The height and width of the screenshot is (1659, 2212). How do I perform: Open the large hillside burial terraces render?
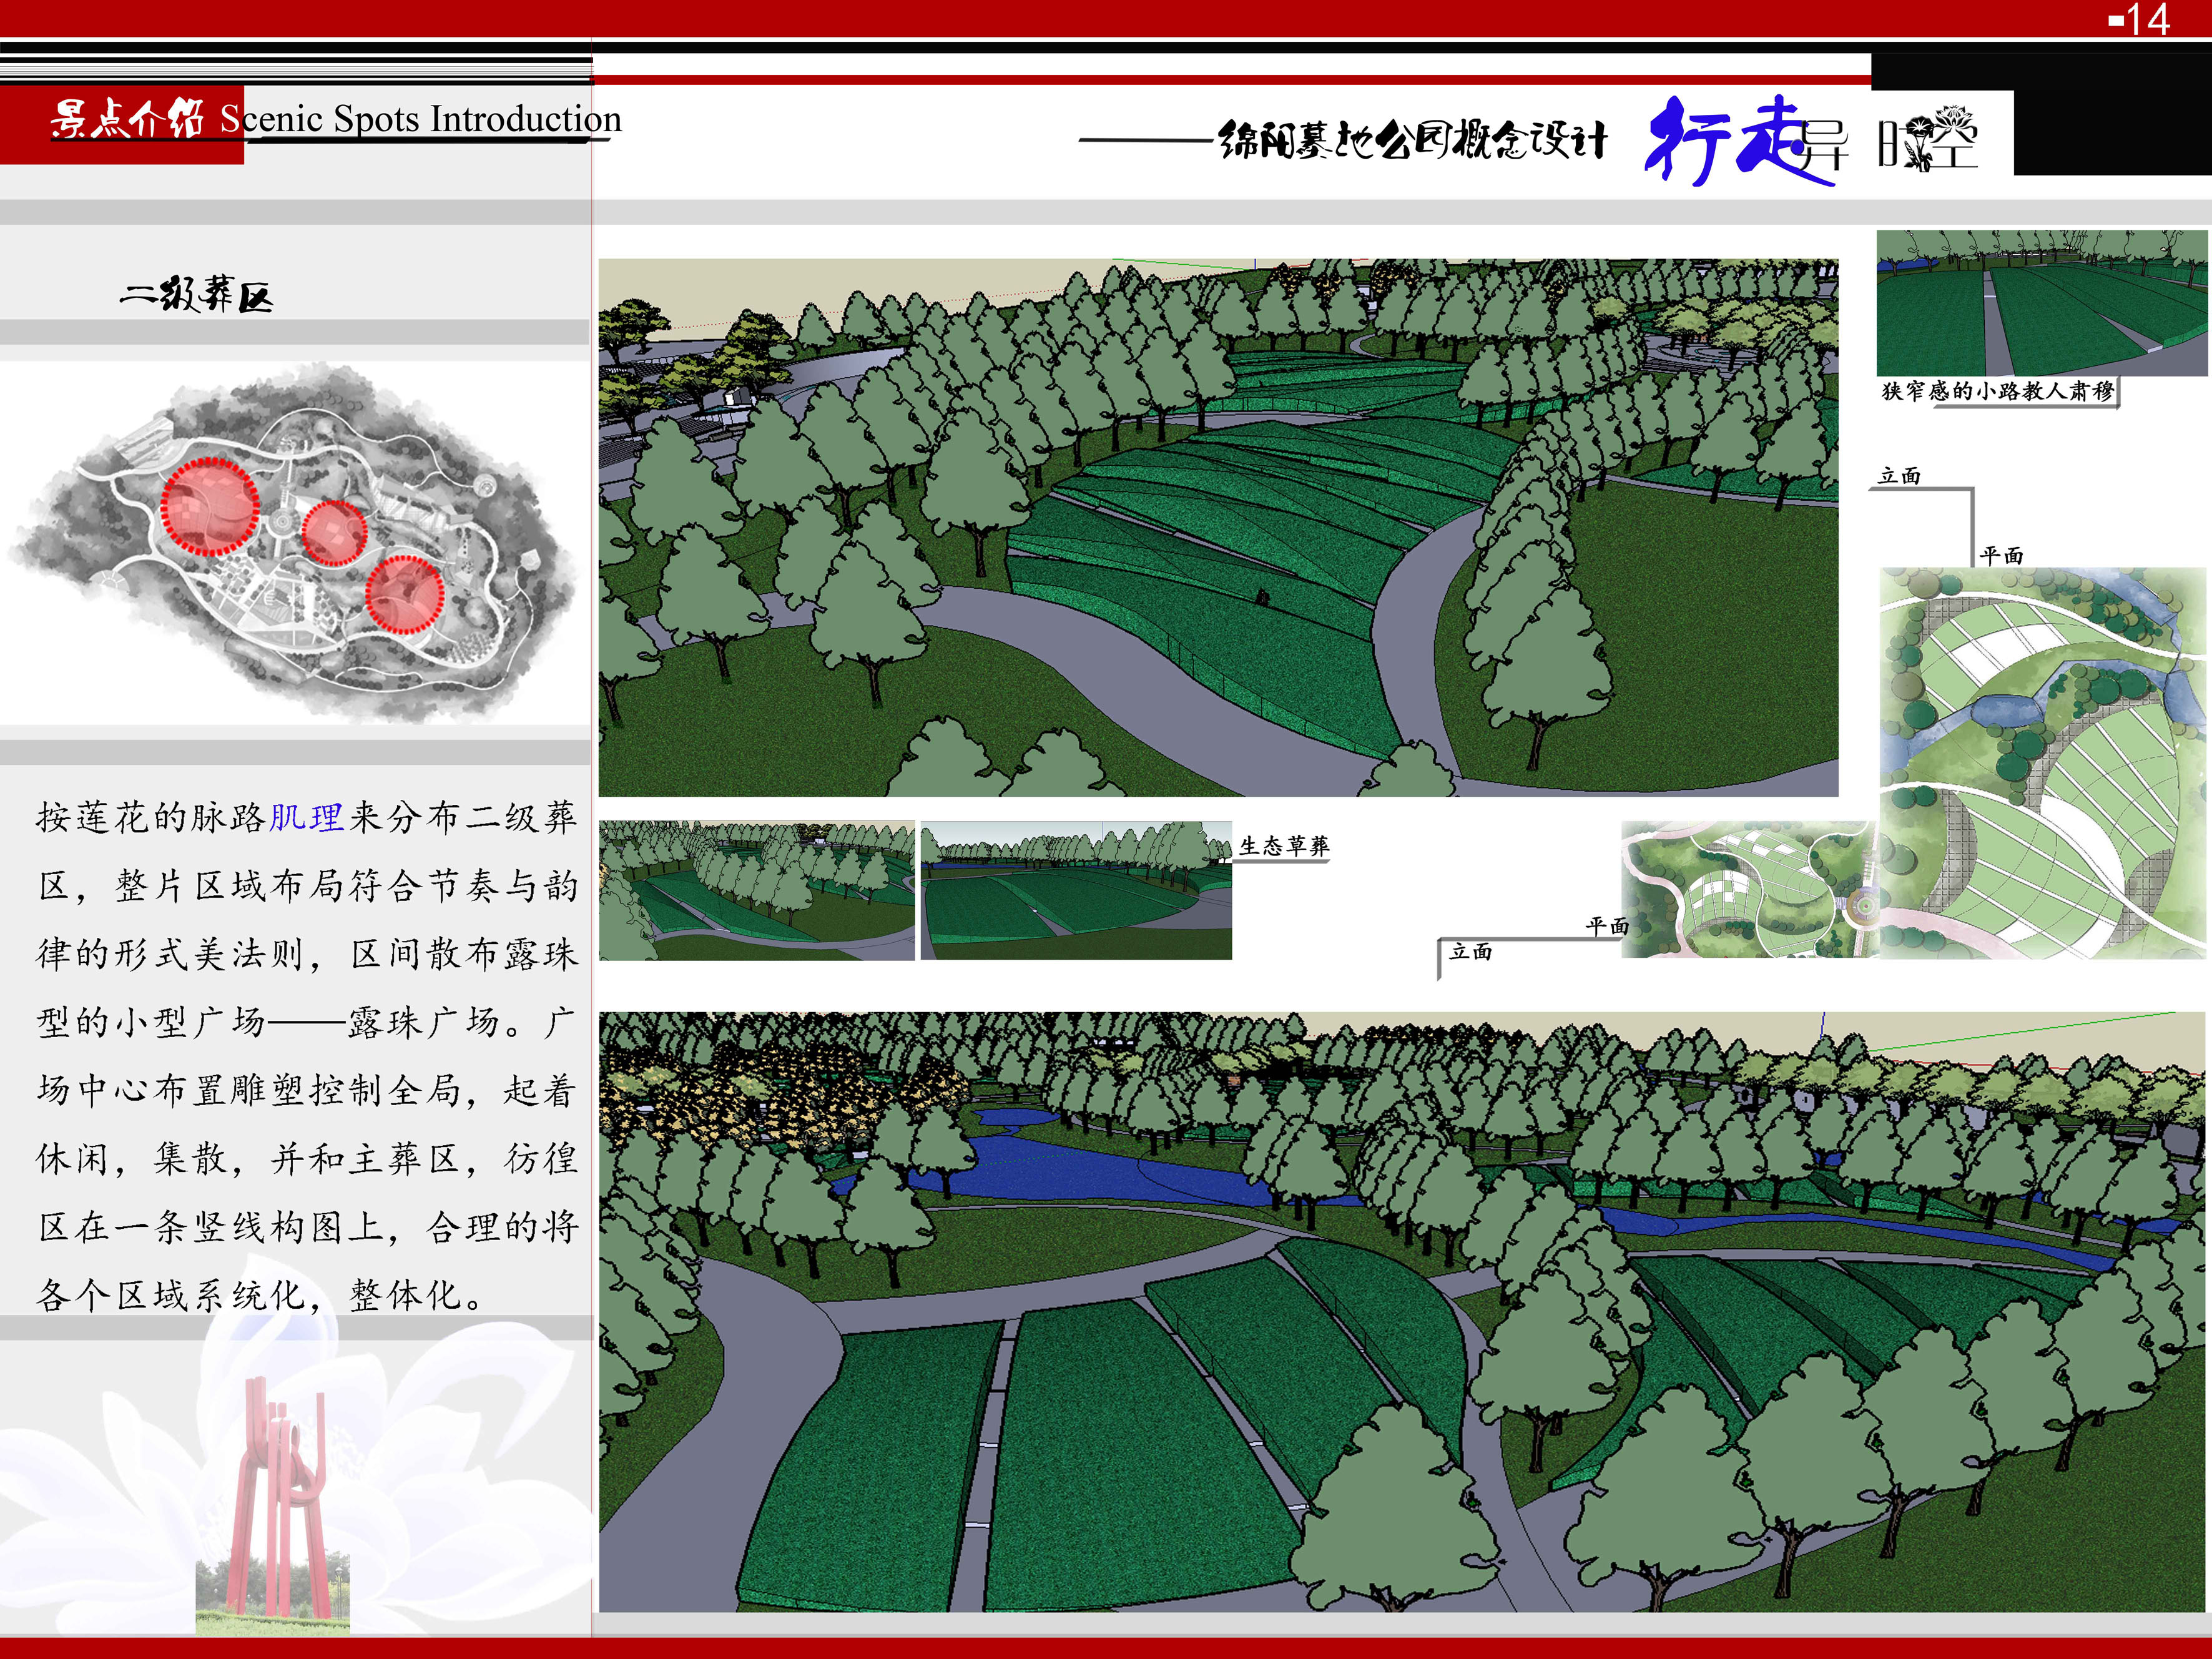click(1218, 528)
